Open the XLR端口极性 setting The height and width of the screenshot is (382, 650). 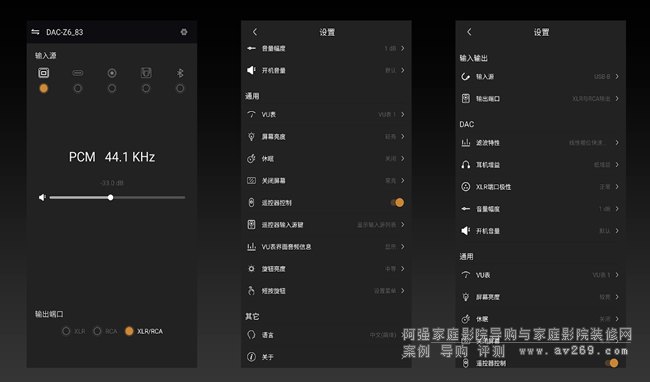(x=541, y=186)
